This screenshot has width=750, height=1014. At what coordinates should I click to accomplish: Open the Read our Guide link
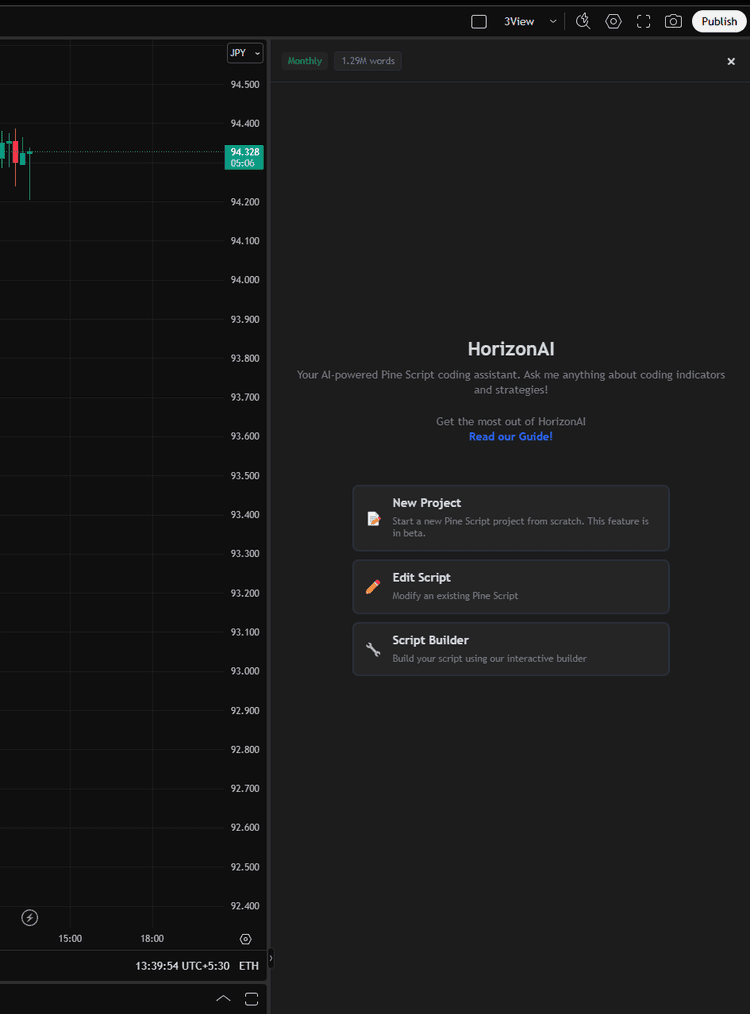click(510, 436)
